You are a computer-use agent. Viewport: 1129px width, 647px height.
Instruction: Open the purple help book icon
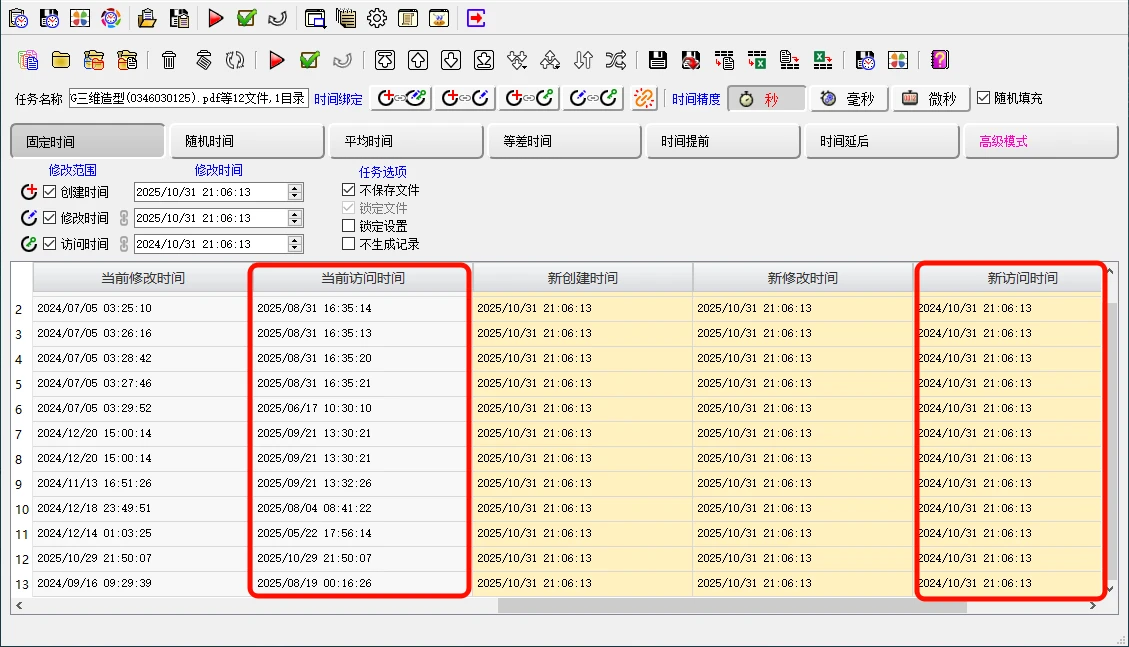940,60
